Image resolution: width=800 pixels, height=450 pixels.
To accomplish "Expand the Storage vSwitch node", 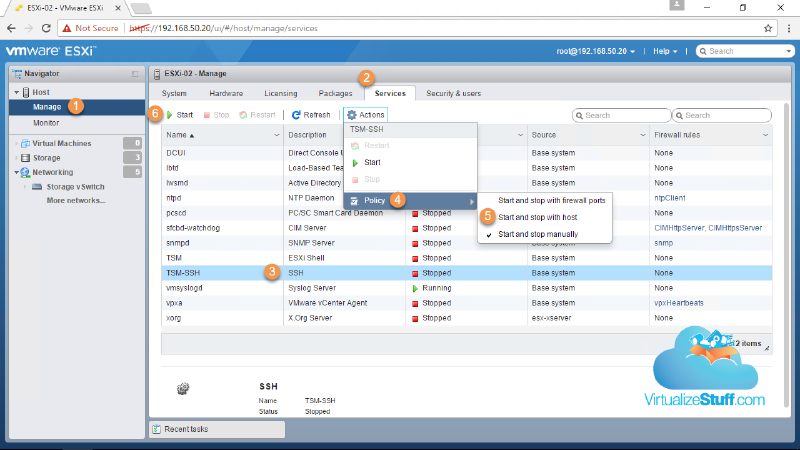I will 24,187.
